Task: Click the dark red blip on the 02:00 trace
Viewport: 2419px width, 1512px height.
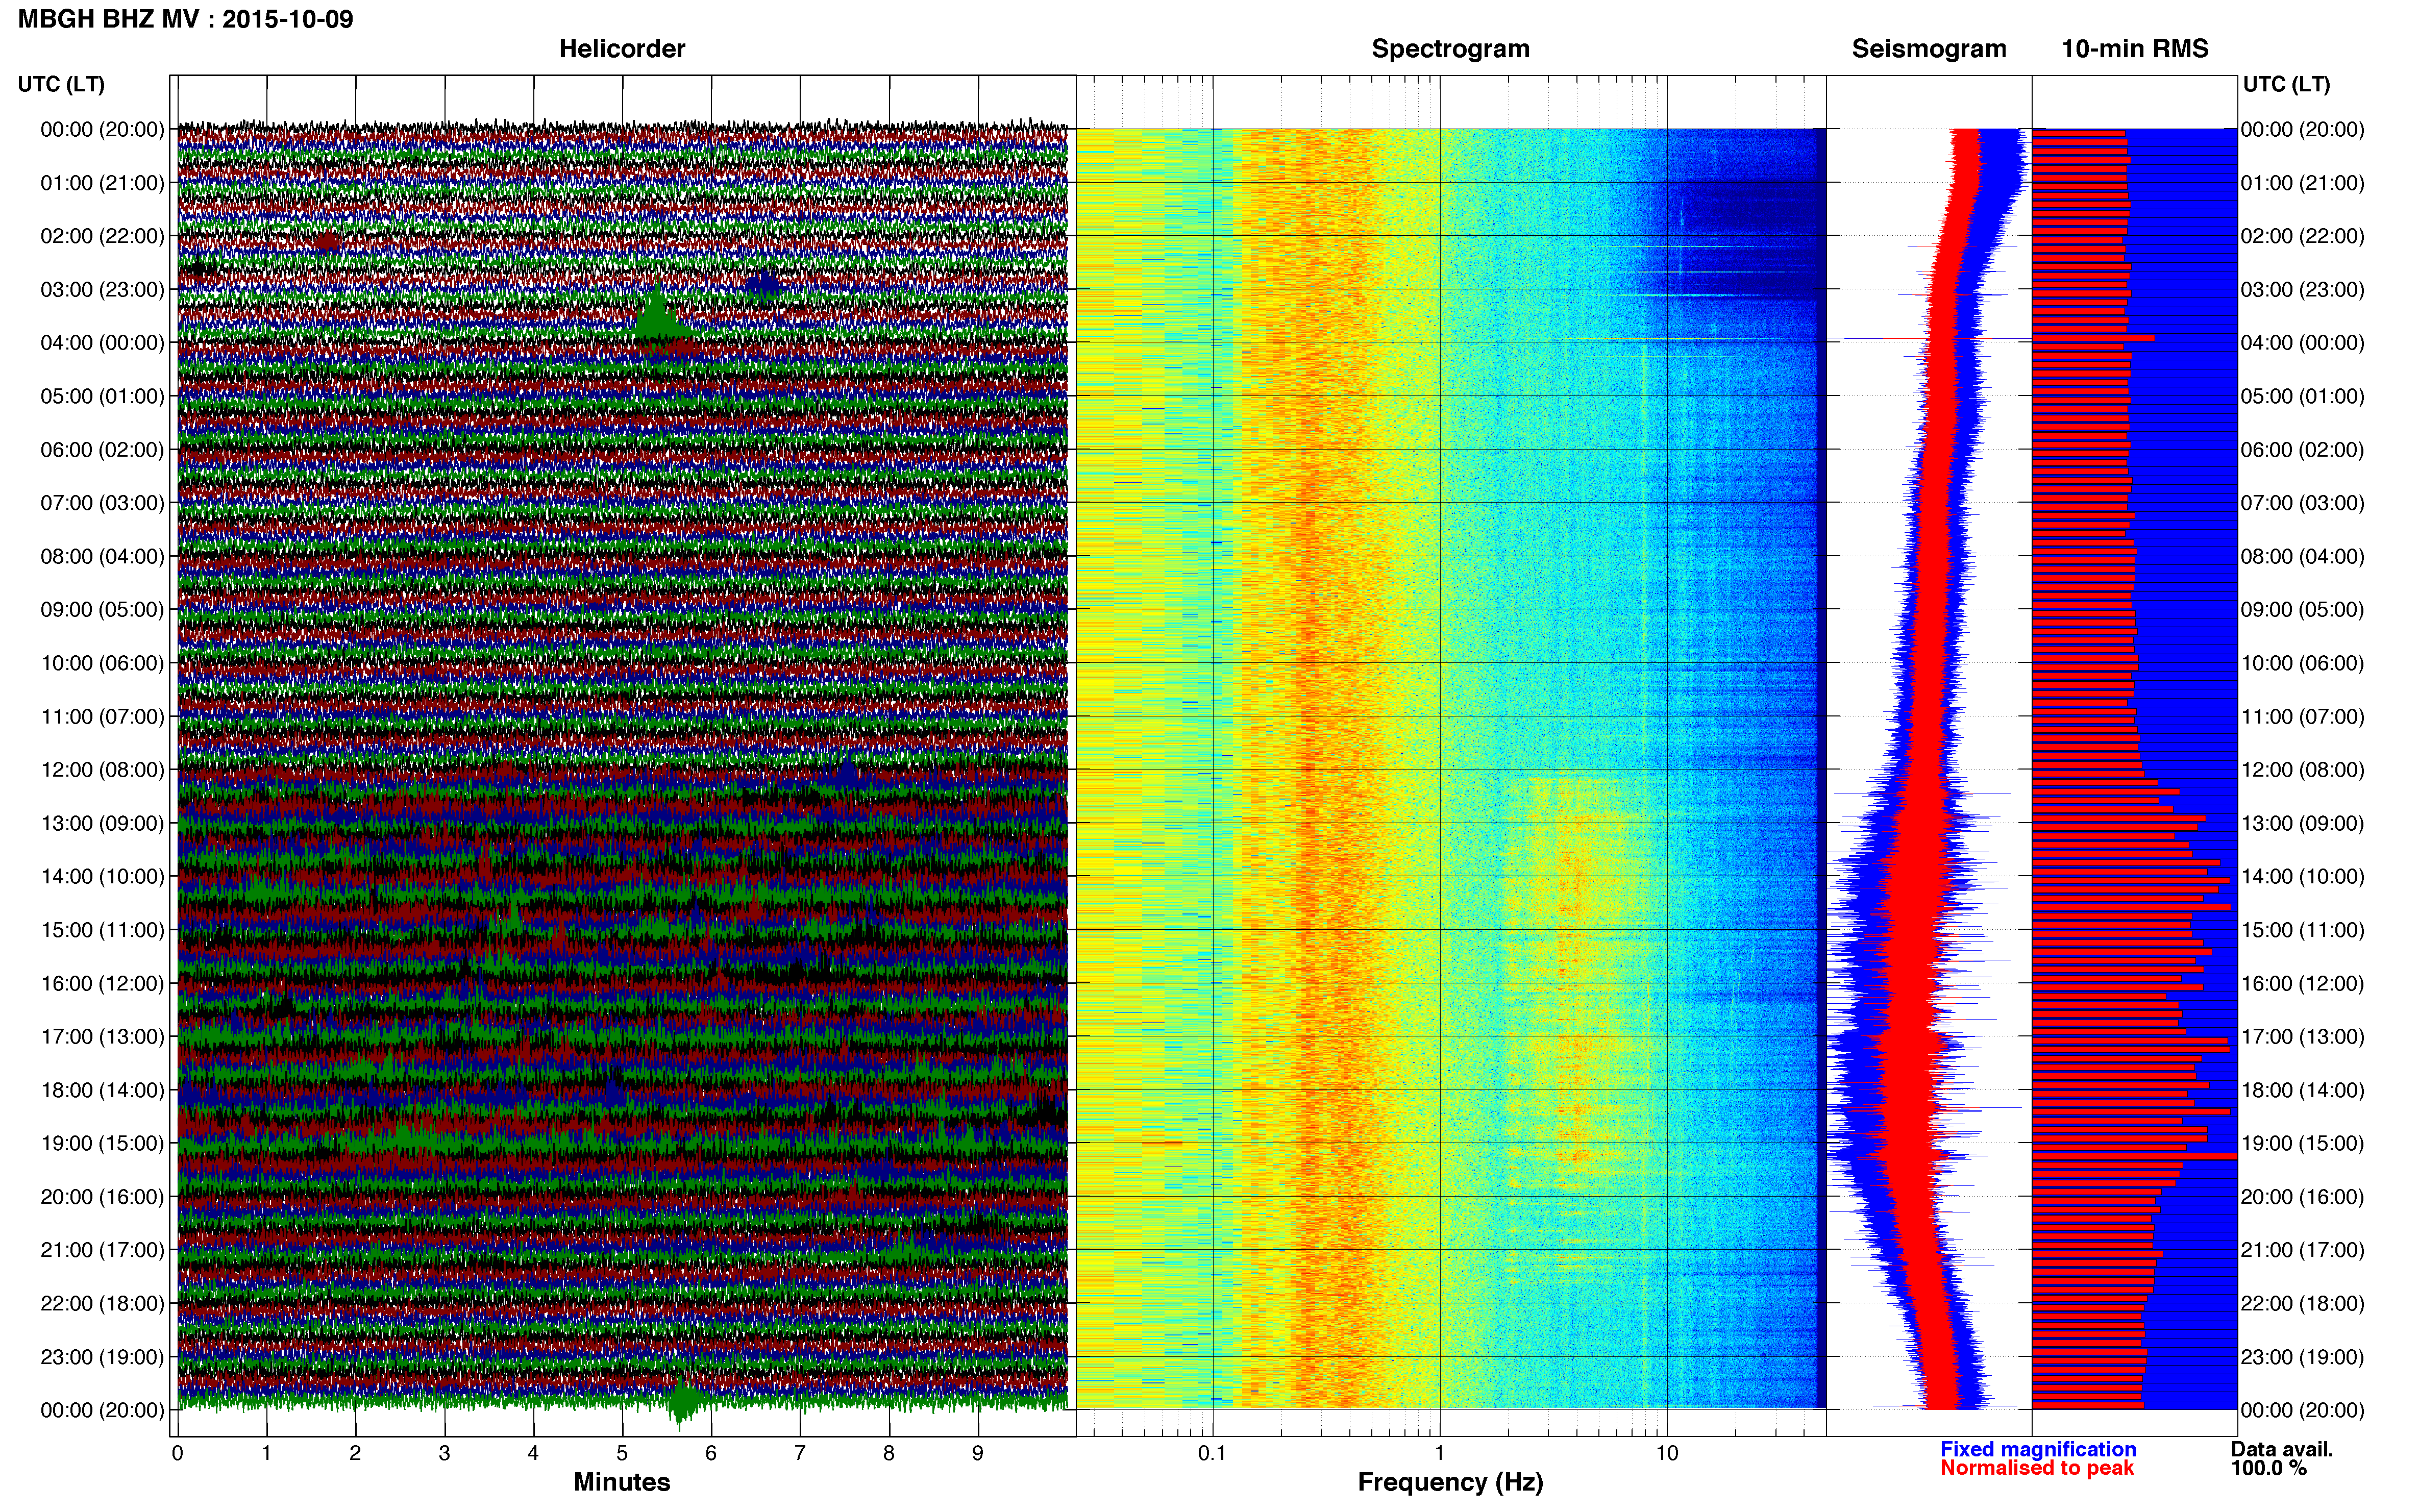Action: (x=327, y=241)
